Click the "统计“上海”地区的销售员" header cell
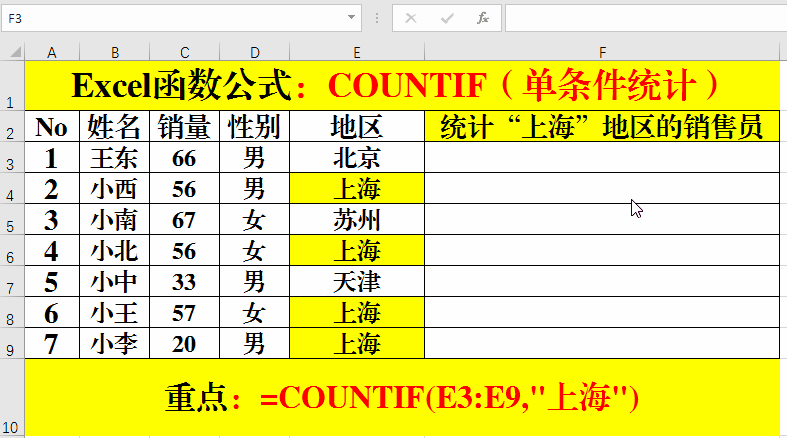Screen dimensions: 787x438 point(602,126)
